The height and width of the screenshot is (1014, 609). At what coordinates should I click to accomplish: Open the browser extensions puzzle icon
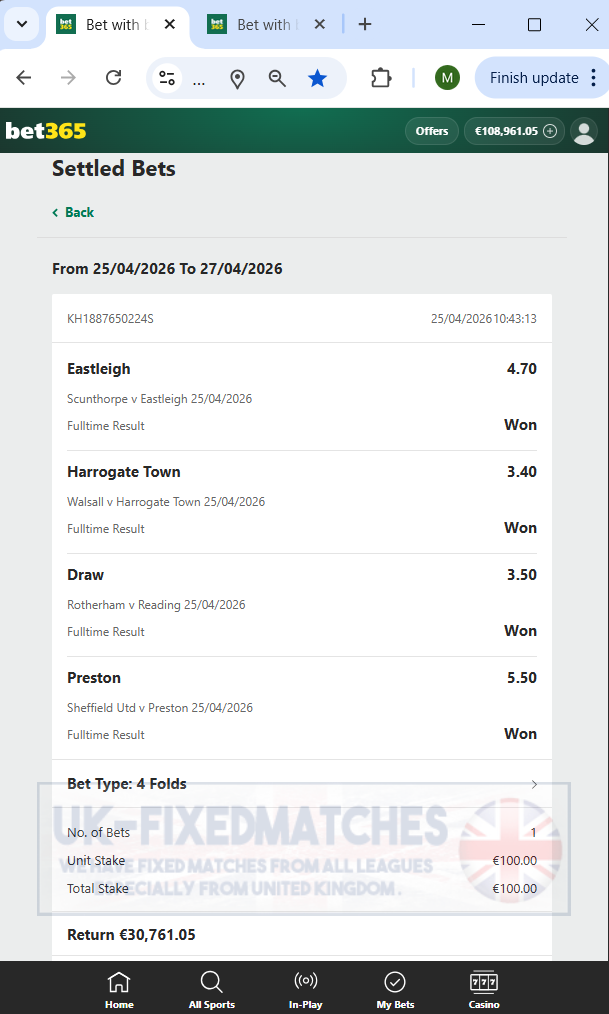381,78
